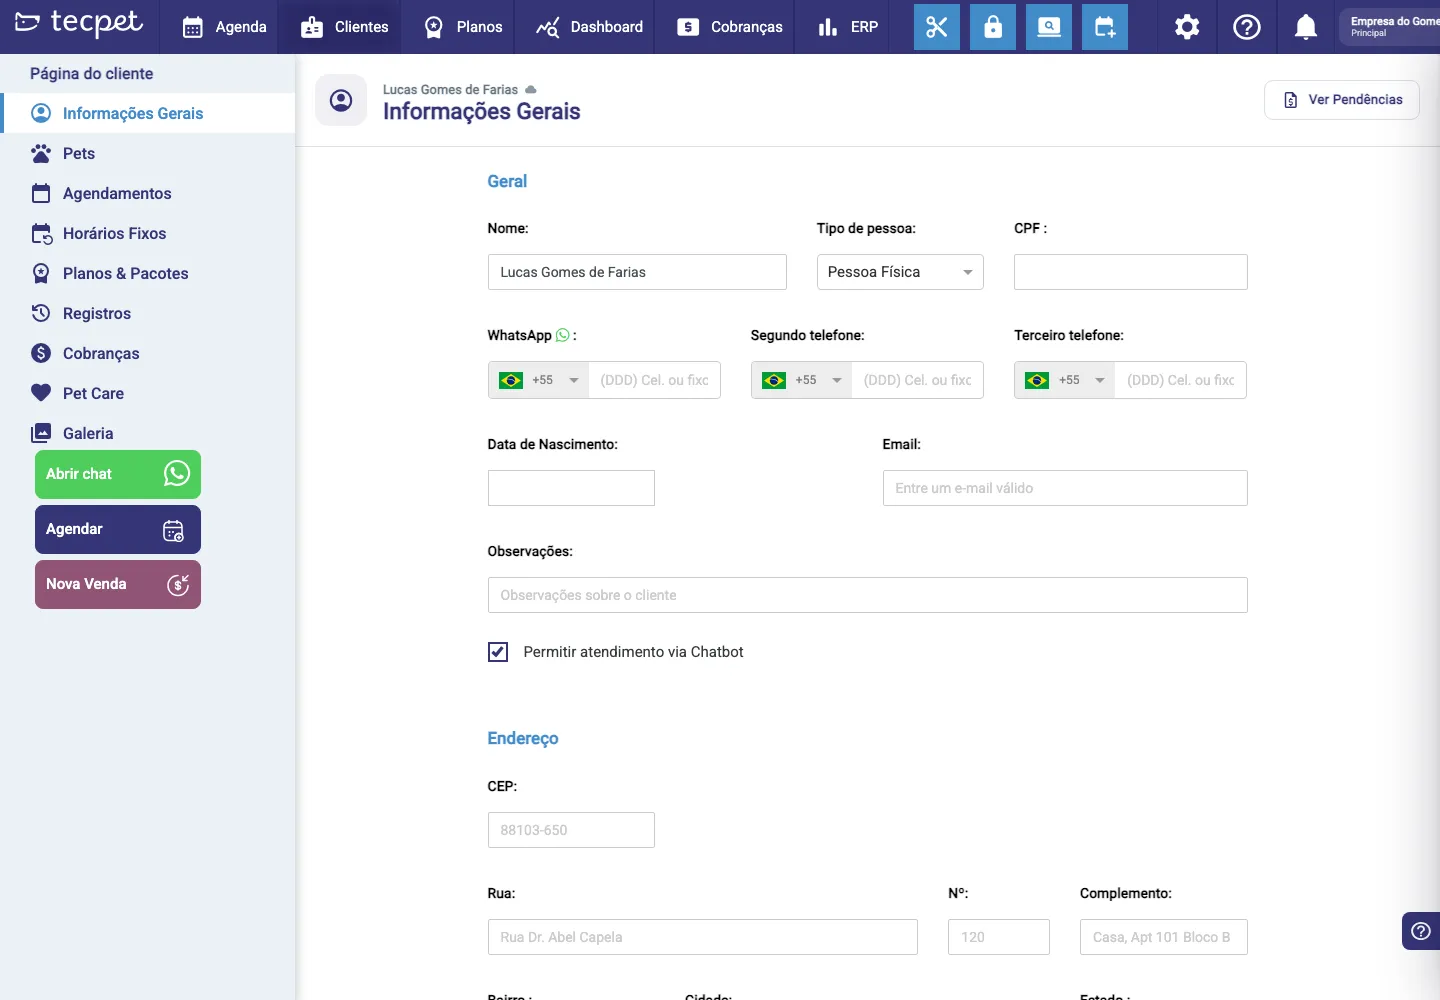Open the ERP menu

848,27
